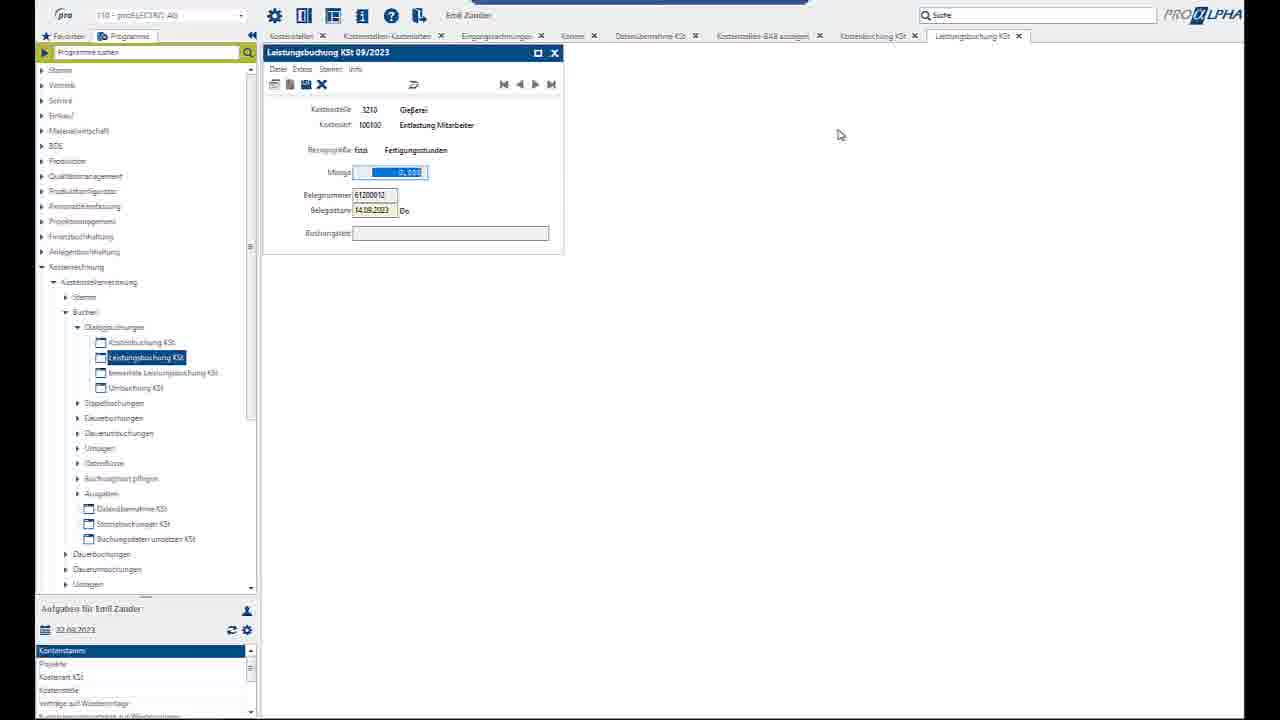Open the Datei menu in booking window
The image size is (1280, 720).
(278, 69)
